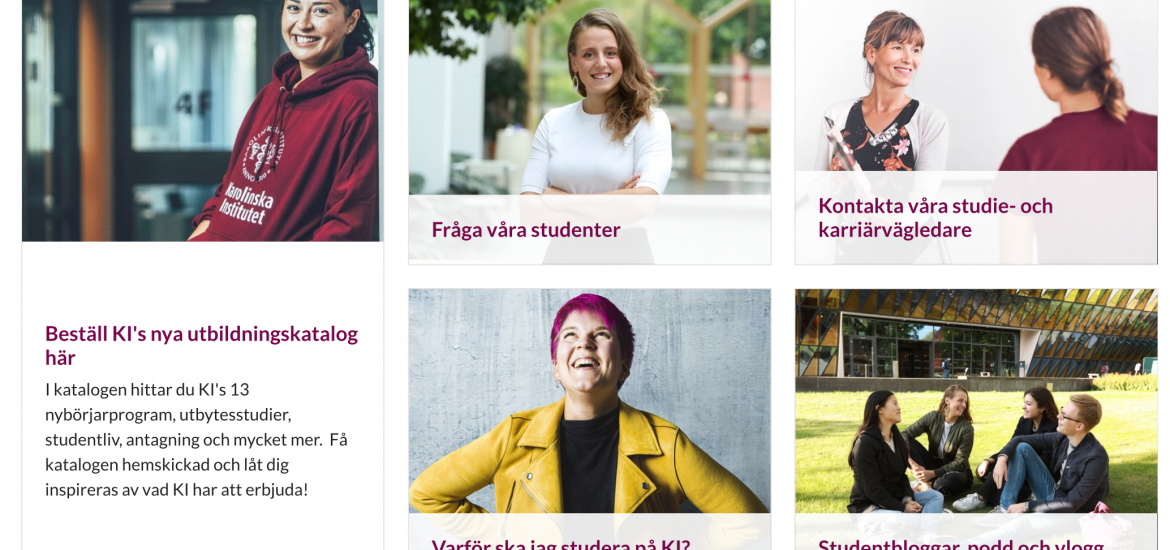
Task: Click the catalogue description paragraph text
Action: (196, 440)
